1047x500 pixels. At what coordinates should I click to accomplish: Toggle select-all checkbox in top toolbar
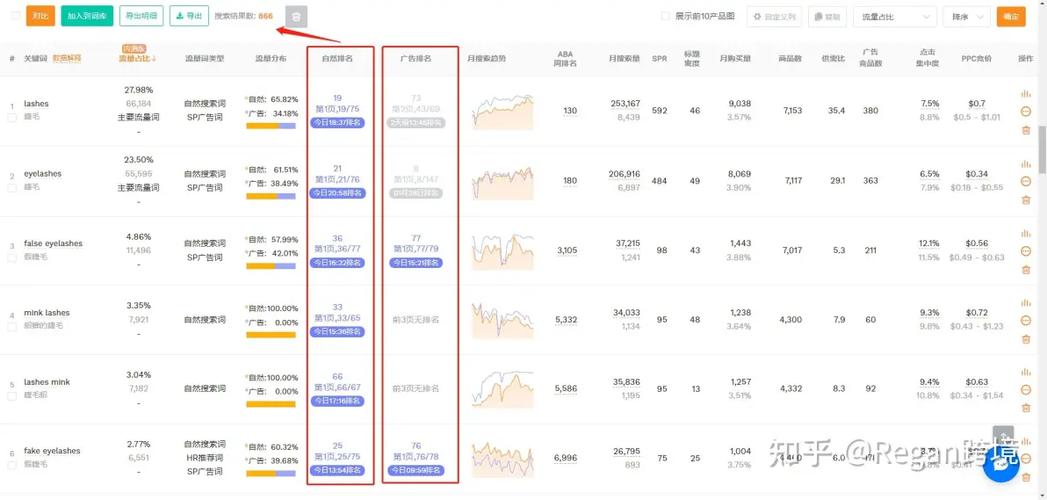pos(15,17)
